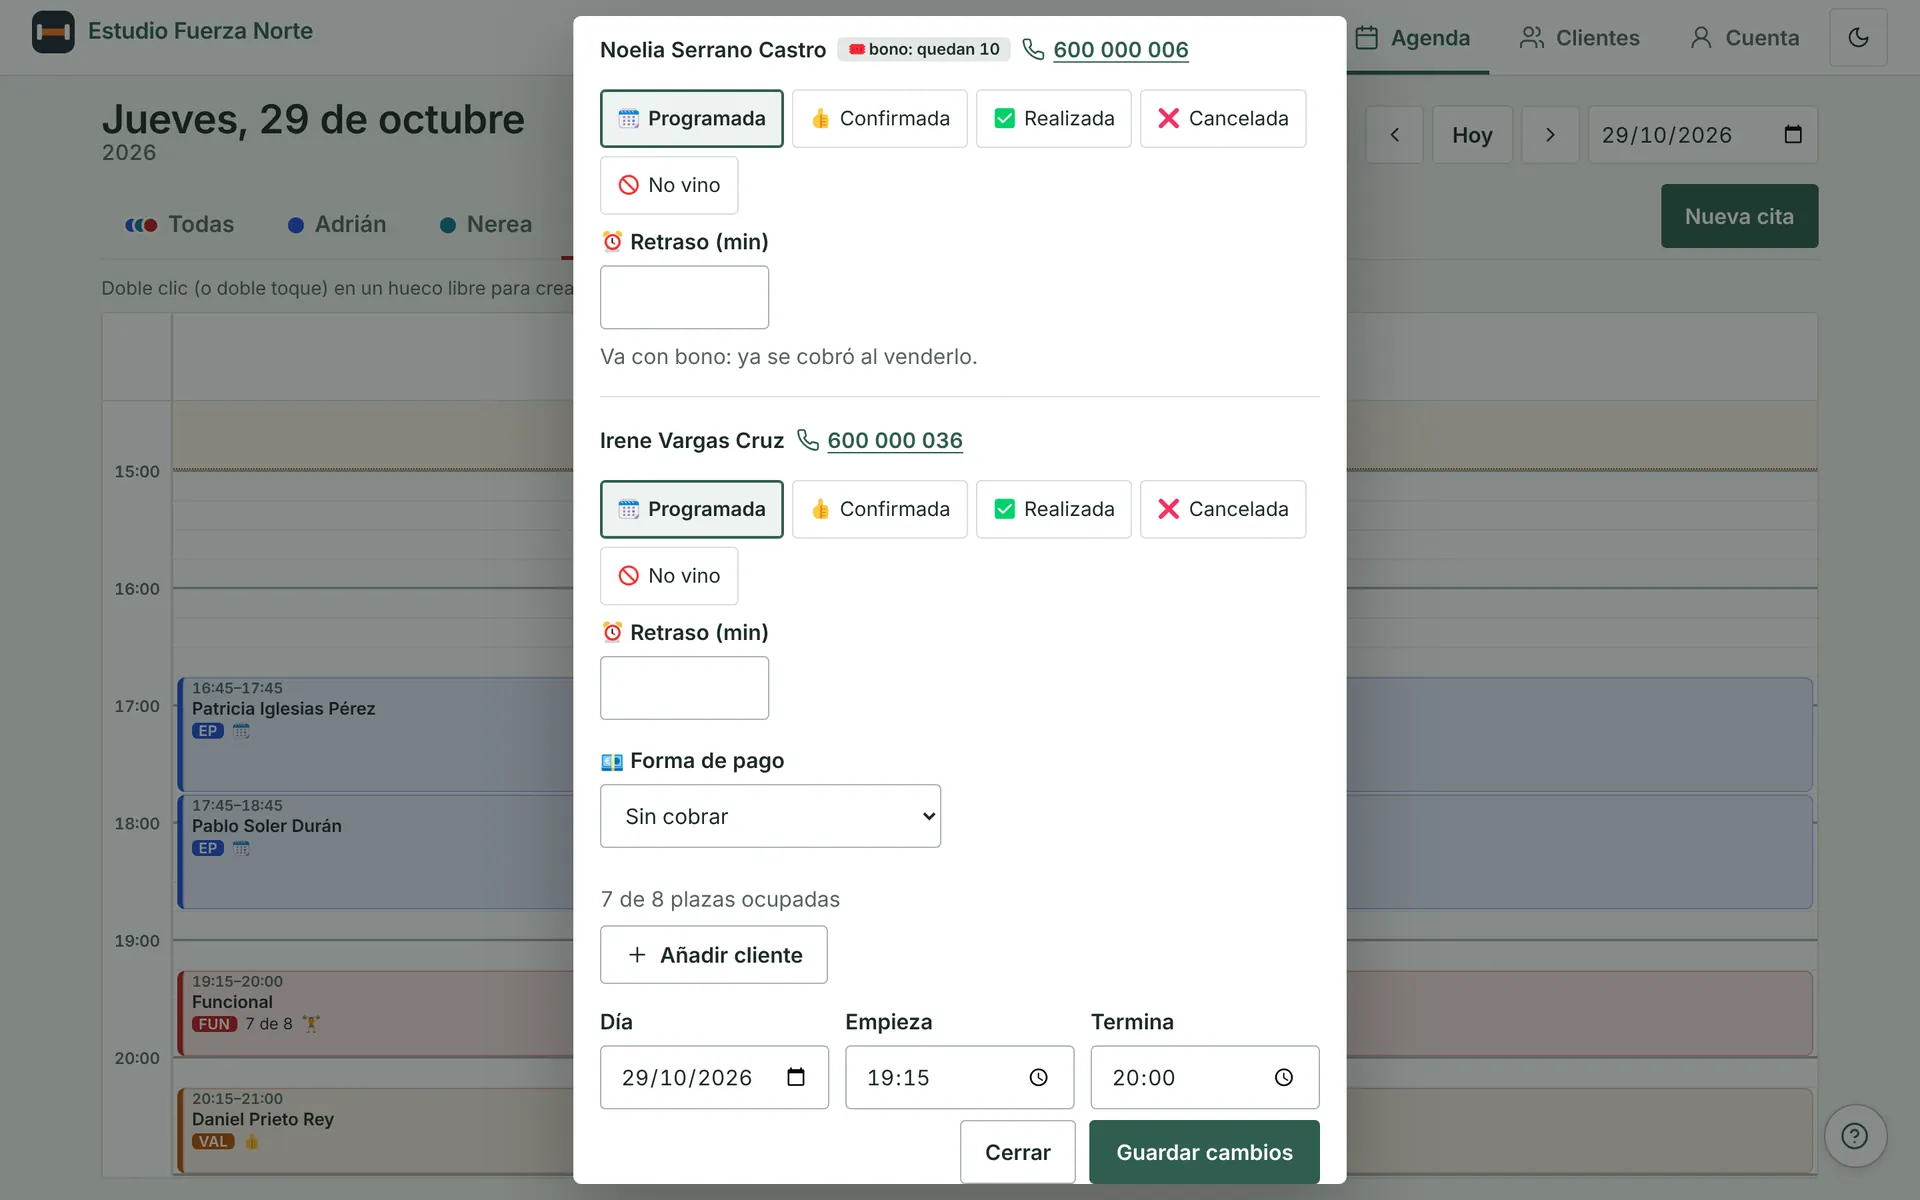Open the help question mark button
Image resolution: width=1920 pixels, height=1200 pixels.
tap(1855, 1136)
